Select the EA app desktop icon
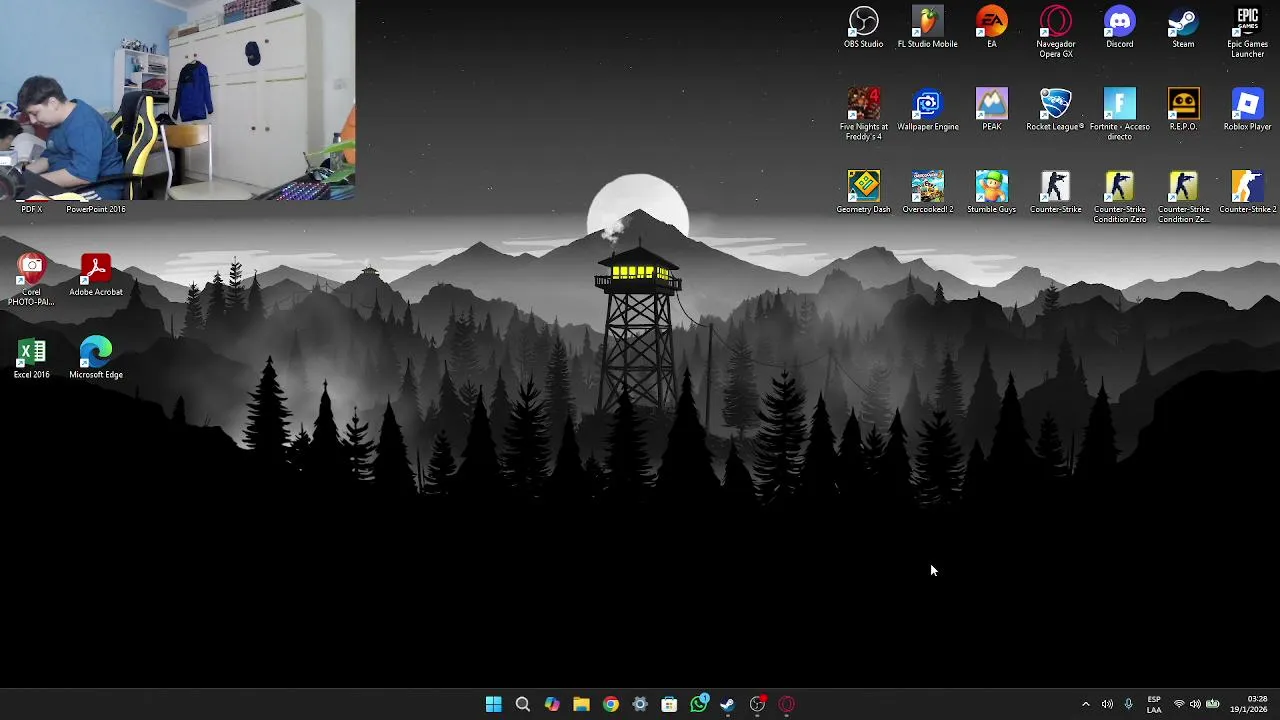Image resolution: width=1280 pixels, height=720 pixels. click(991, 27)
